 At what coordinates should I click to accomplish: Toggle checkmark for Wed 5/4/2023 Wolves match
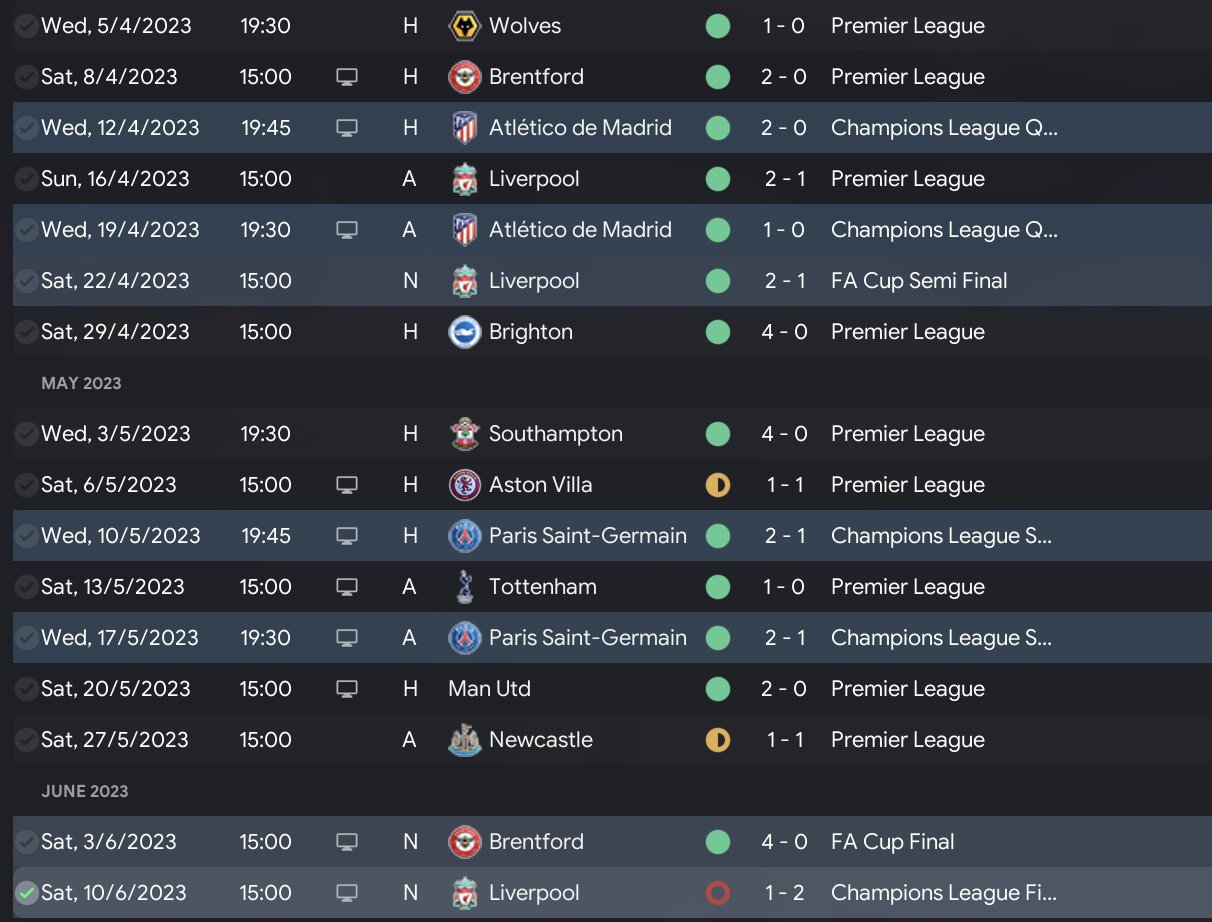click(x=27, y=26)
